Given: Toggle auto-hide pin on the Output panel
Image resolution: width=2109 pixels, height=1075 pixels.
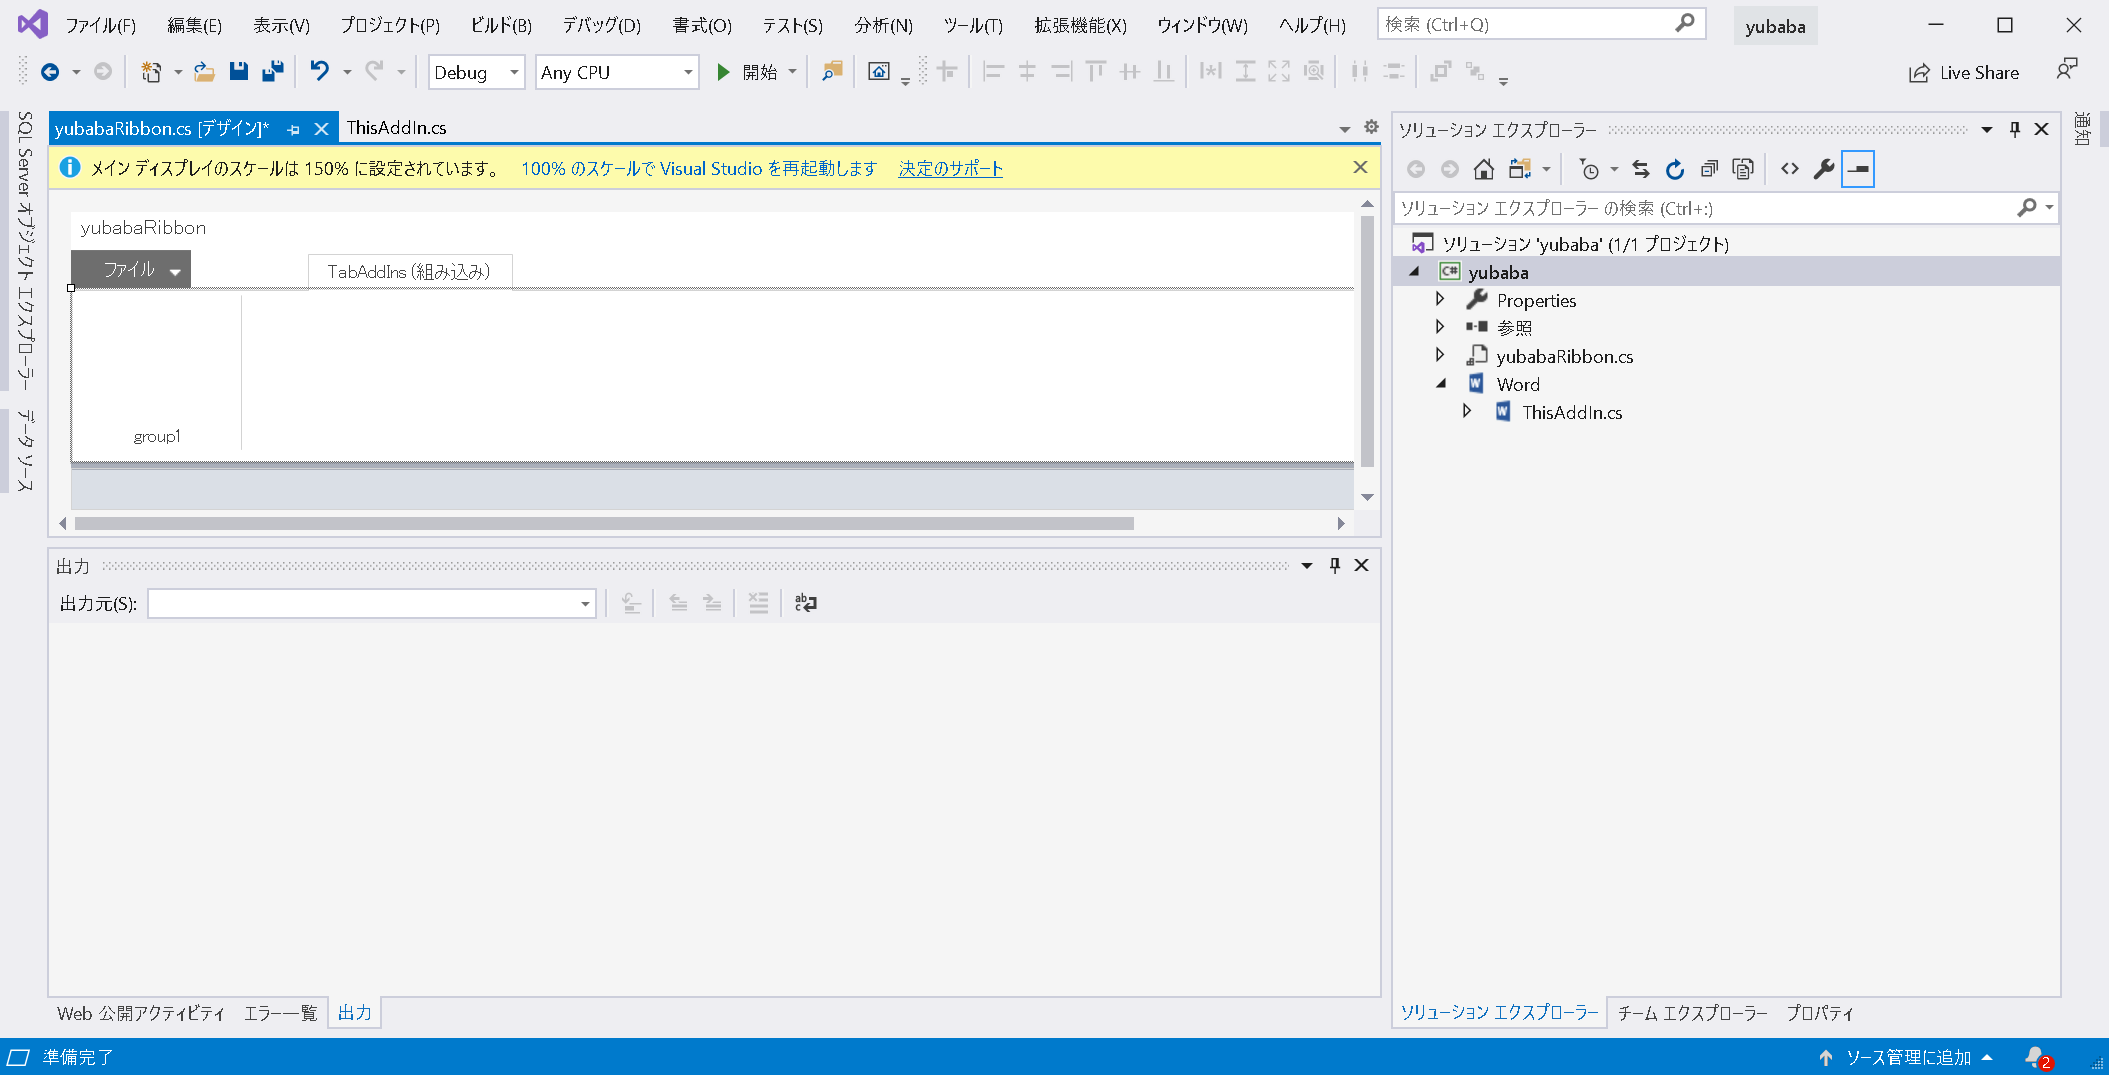Looking at the screenshot, I should tap(1335, 565).
